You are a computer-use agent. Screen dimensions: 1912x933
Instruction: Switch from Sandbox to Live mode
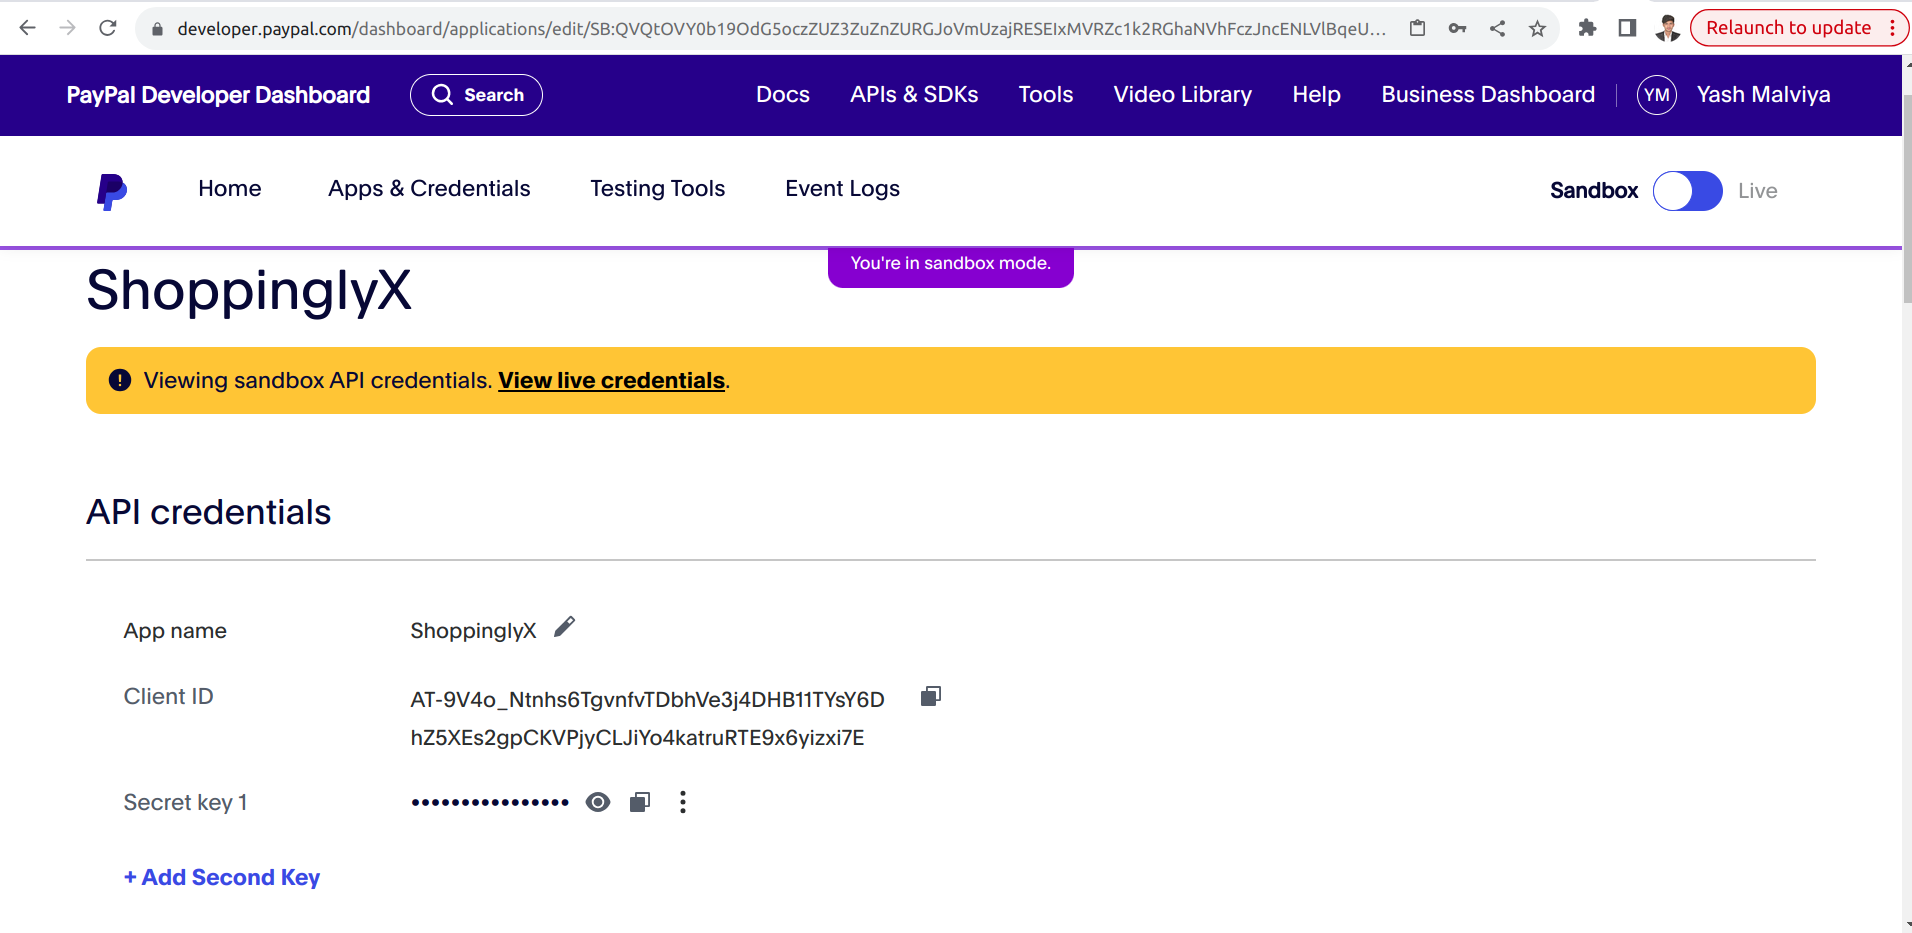pos(1687,190)
